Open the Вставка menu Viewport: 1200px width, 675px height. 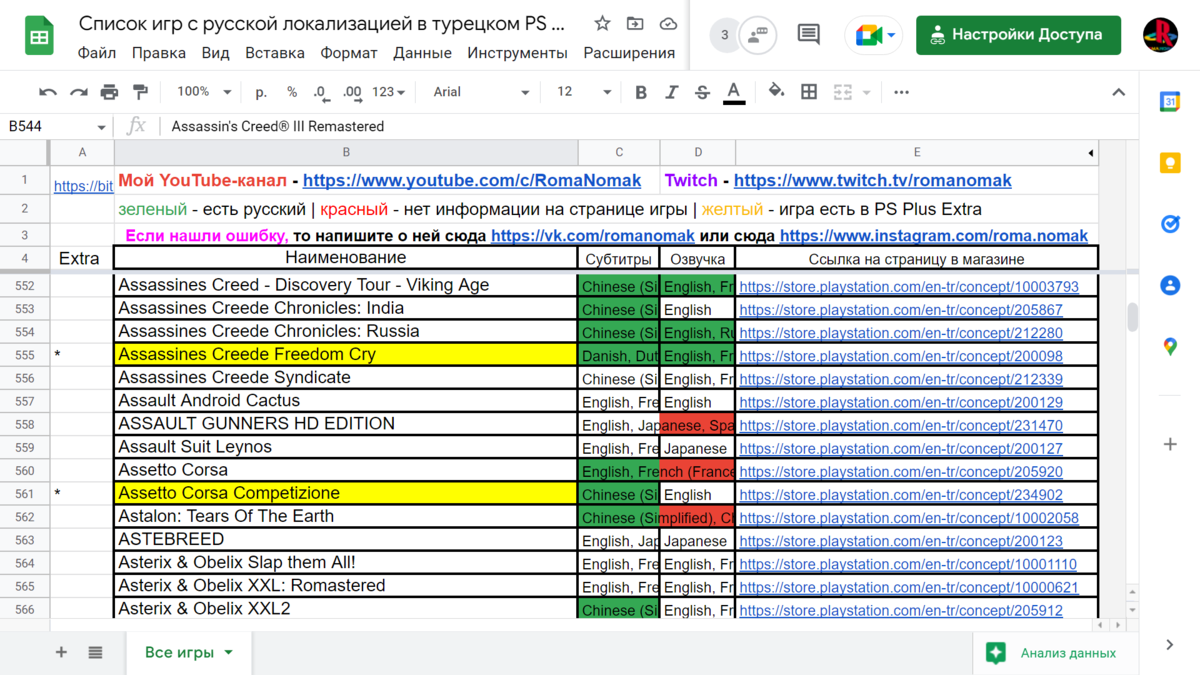[275, 53]
